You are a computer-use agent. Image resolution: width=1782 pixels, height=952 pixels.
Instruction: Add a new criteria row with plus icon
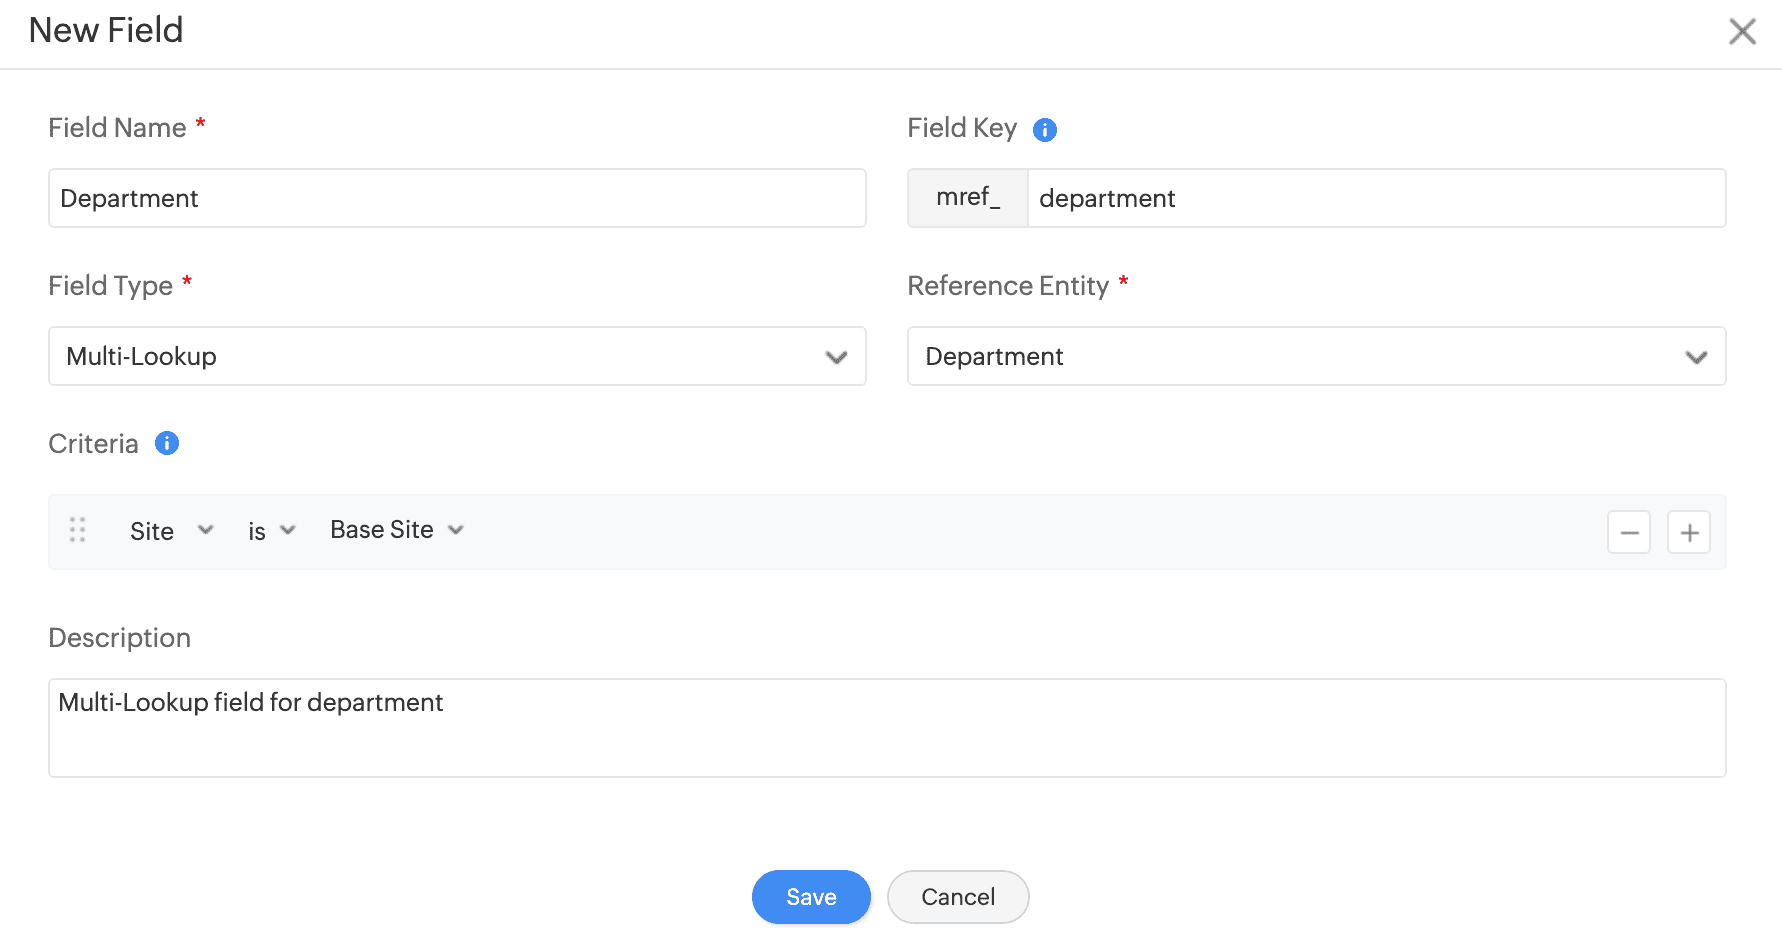tap(1689, 532)
